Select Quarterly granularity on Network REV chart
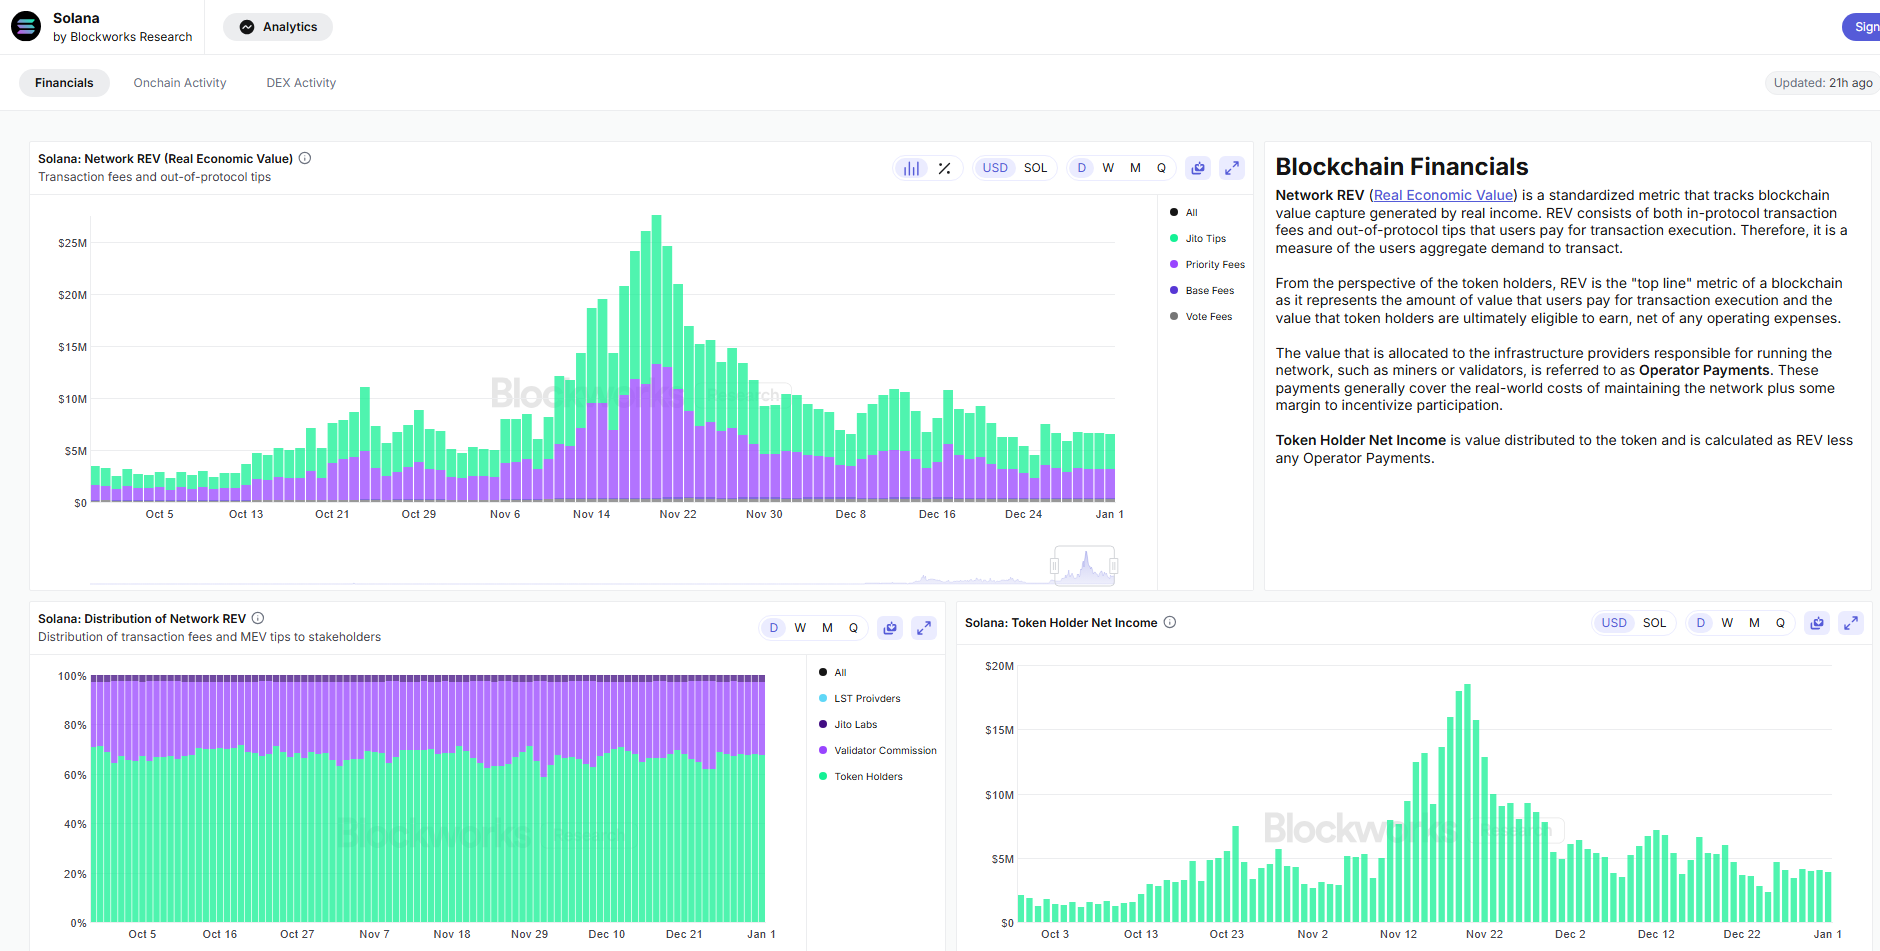The image size is (1880, 951). 1161,167
